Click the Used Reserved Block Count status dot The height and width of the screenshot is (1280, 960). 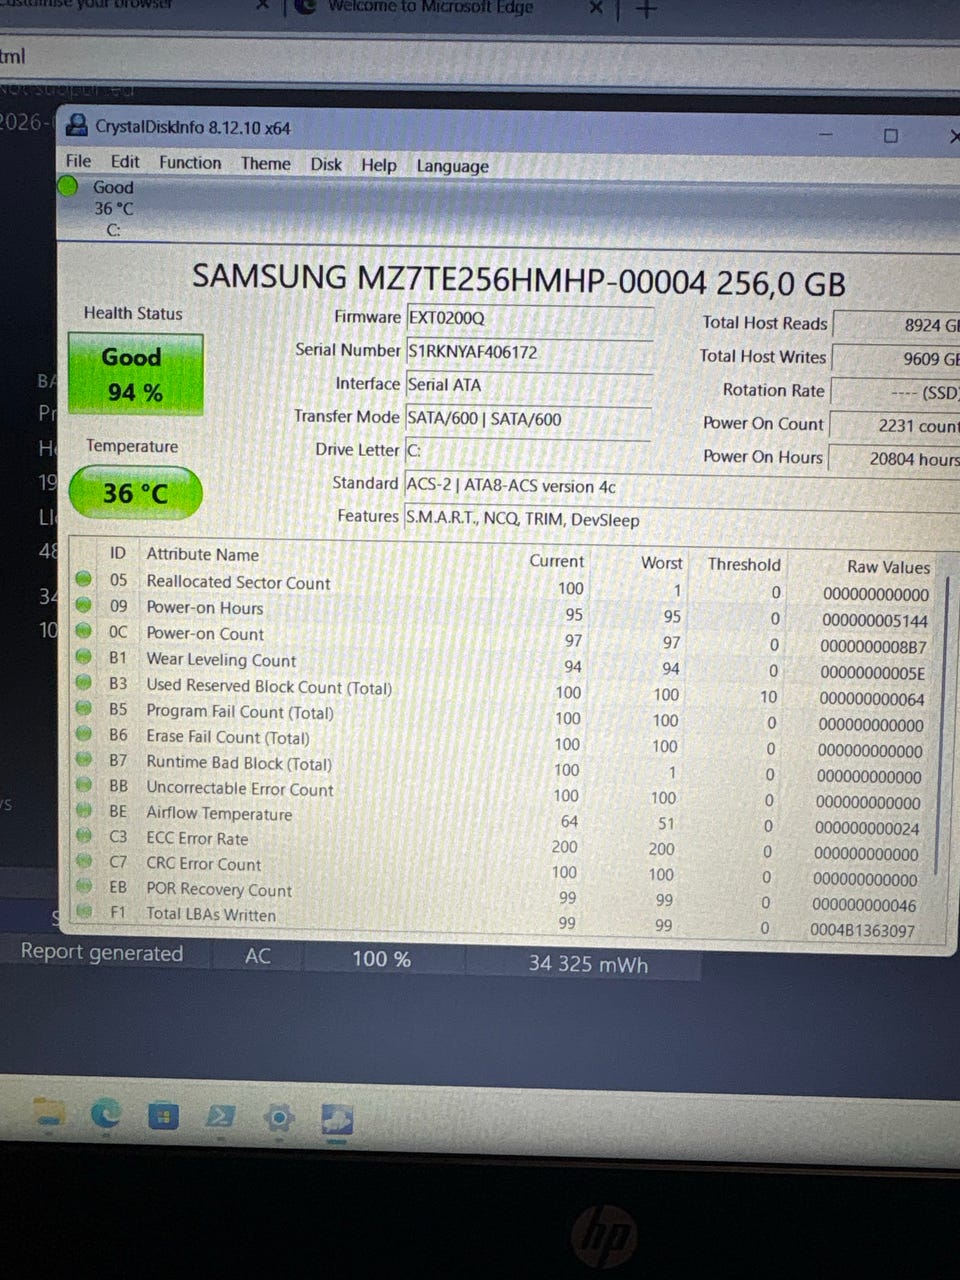click(x=85, y=683)
